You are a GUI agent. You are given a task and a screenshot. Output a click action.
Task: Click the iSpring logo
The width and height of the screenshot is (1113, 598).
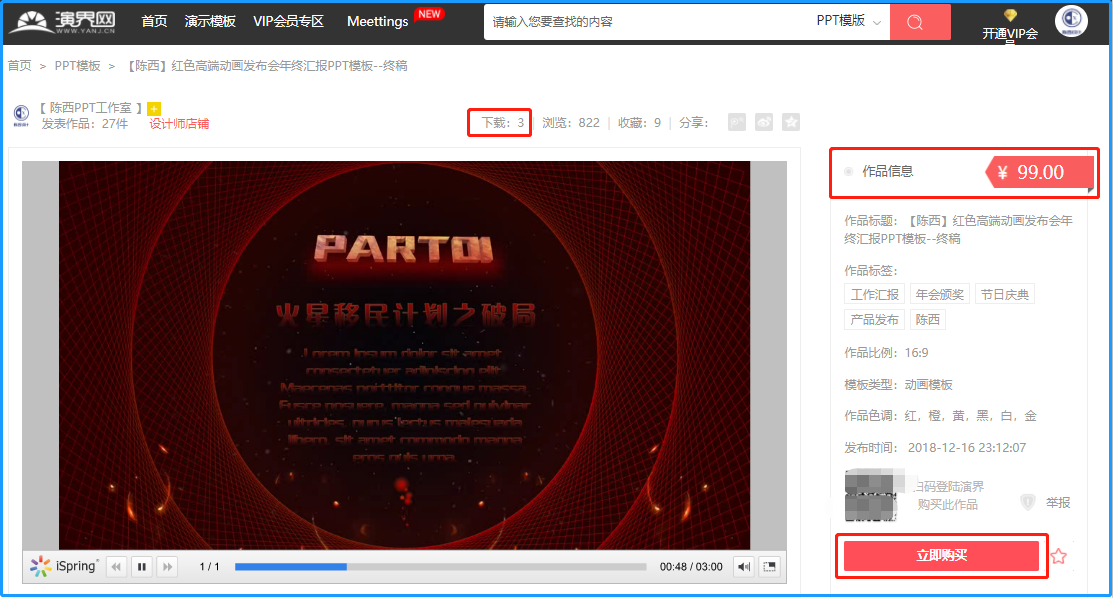pyautogui.click(x=64, y=566)
